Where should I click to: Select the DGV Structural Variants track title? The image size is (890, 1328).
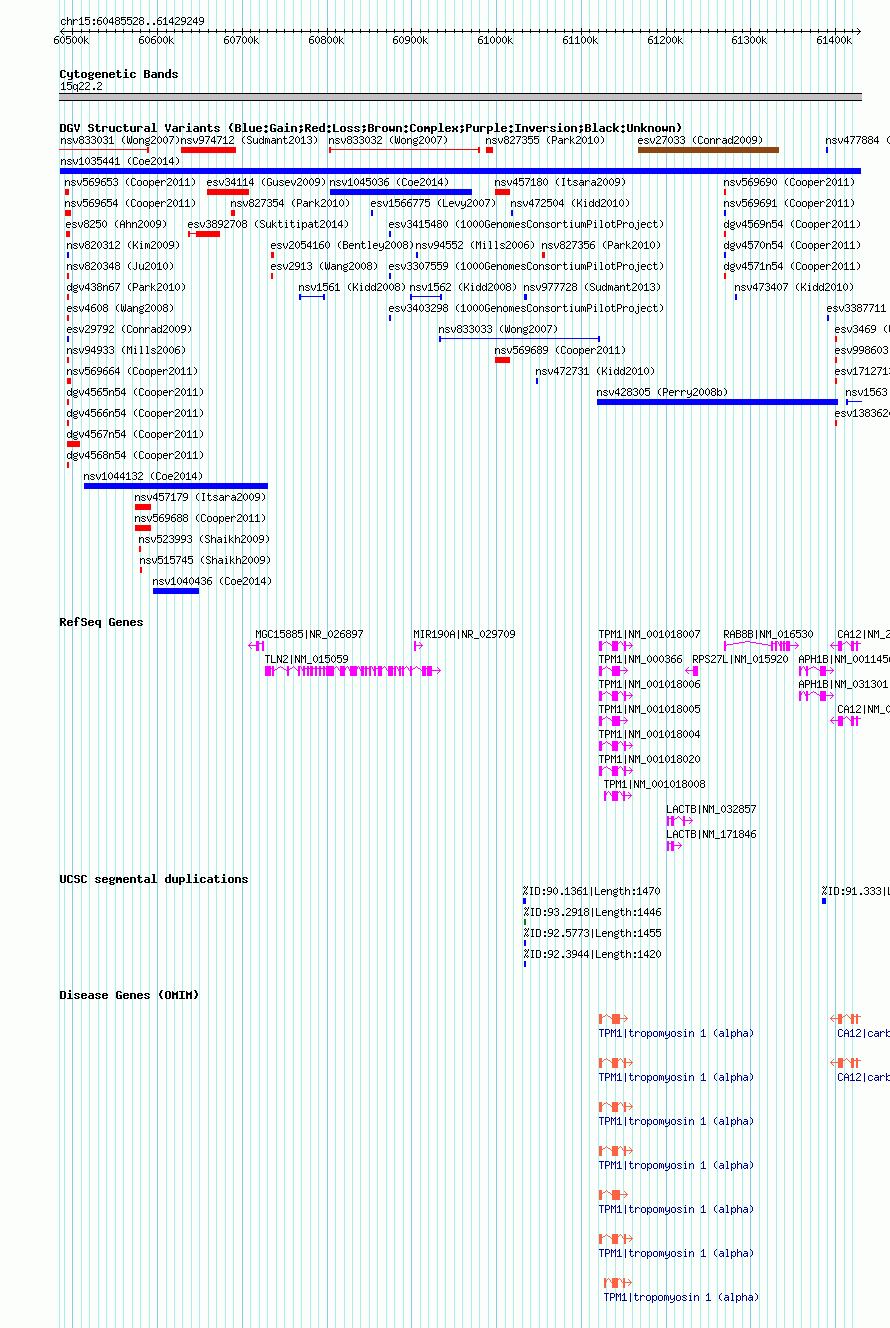click(x=371, y=128)
